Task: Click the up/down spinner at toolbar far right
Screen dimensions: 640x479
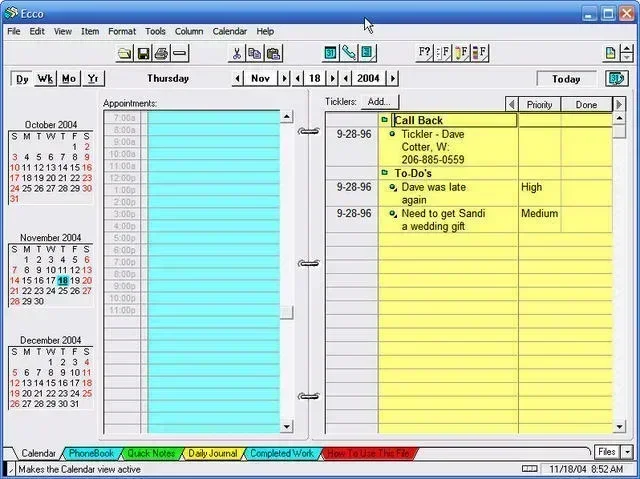Action: tap(627, 53)
